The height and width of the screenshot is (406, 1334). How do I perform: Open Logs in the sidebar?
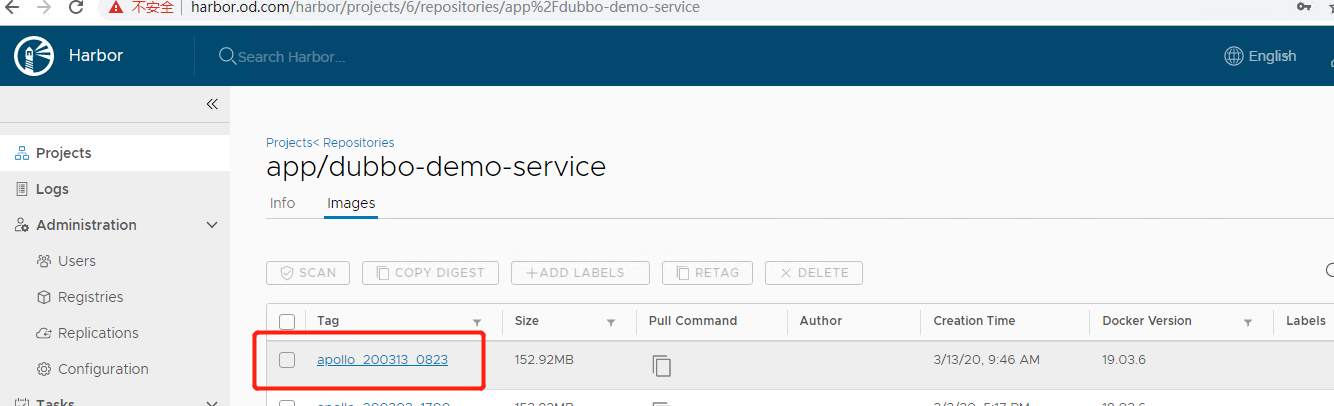point(52,189)
